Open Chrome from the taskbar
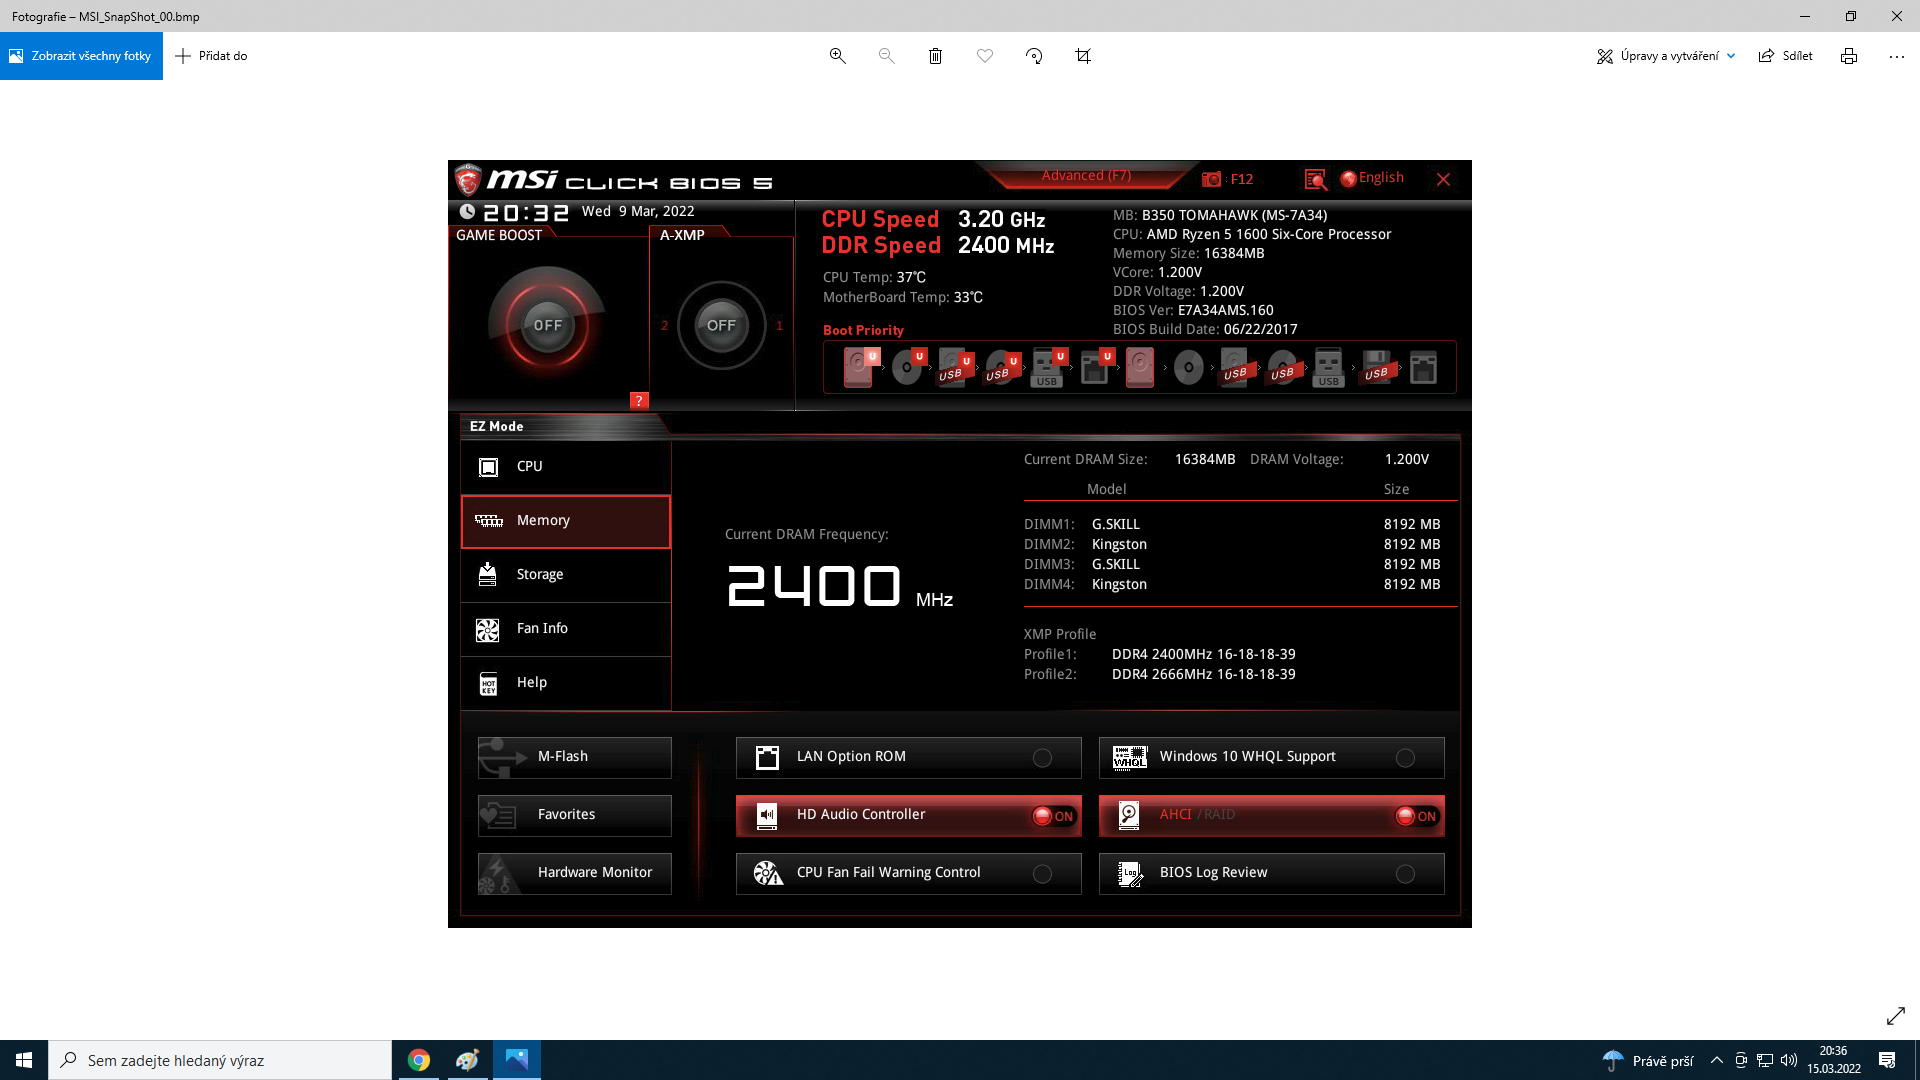The height and width of the screenshot is (1080, 1920). tap(419, 1060)
